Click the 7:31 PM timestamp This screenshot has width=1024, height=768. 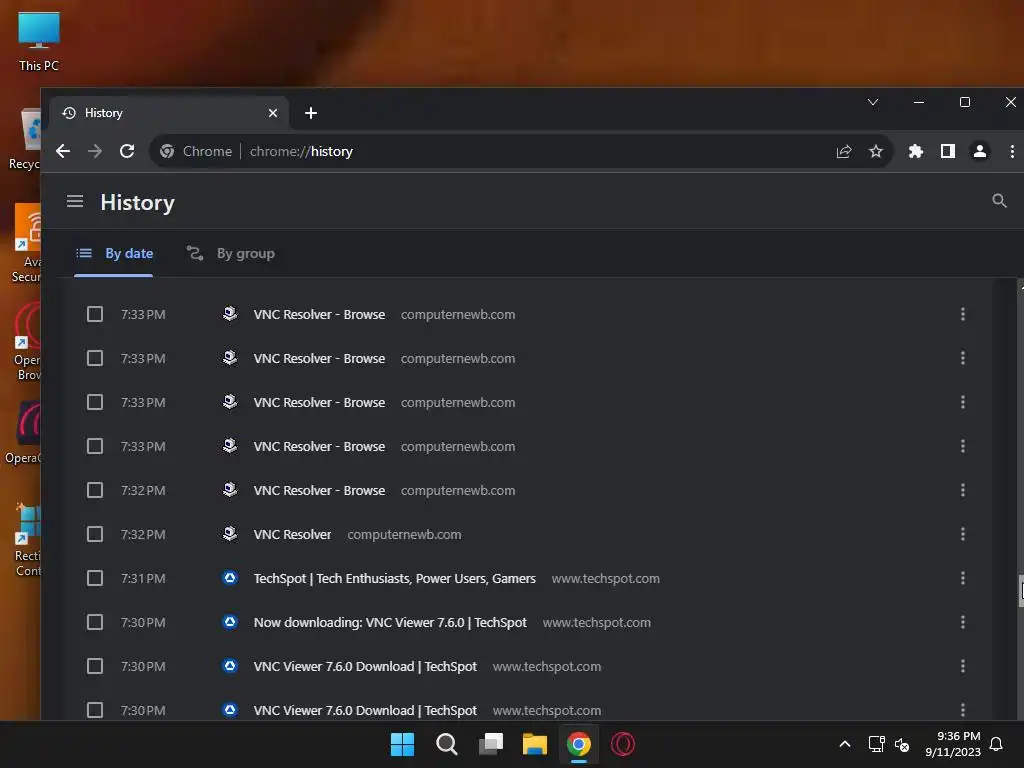click(143, 579)
